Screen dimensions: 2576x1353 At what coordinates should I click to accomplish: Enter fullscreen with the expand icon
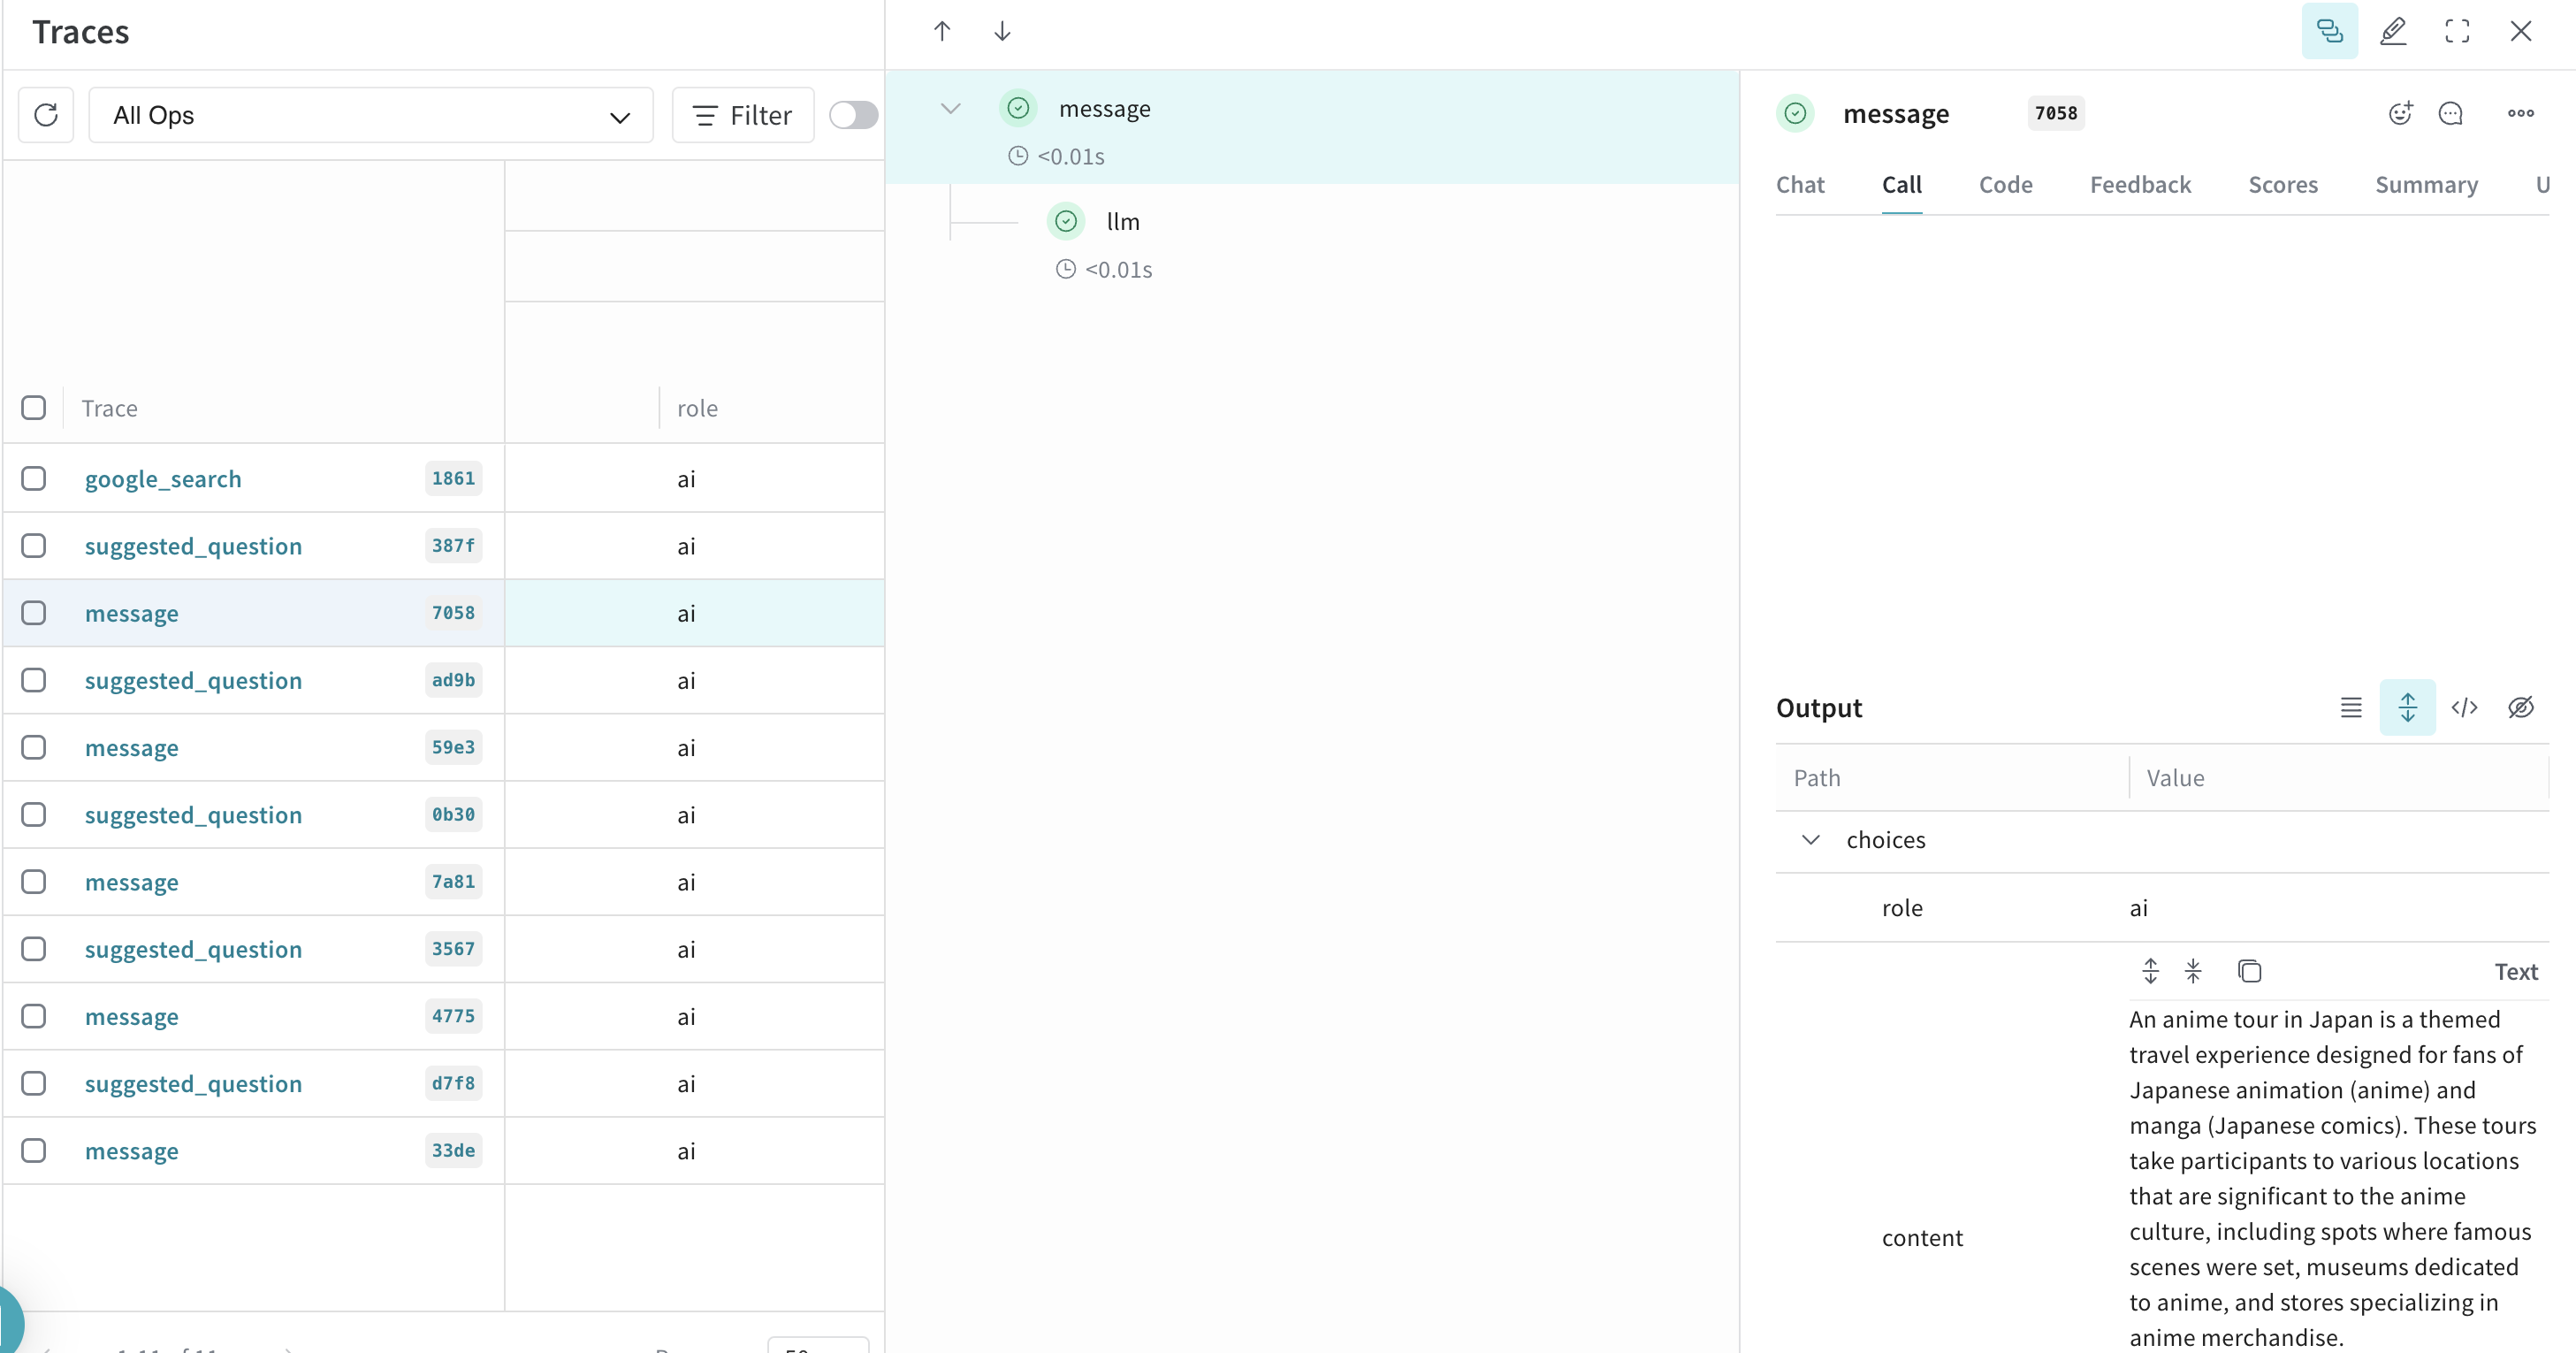pos(2457,31)
